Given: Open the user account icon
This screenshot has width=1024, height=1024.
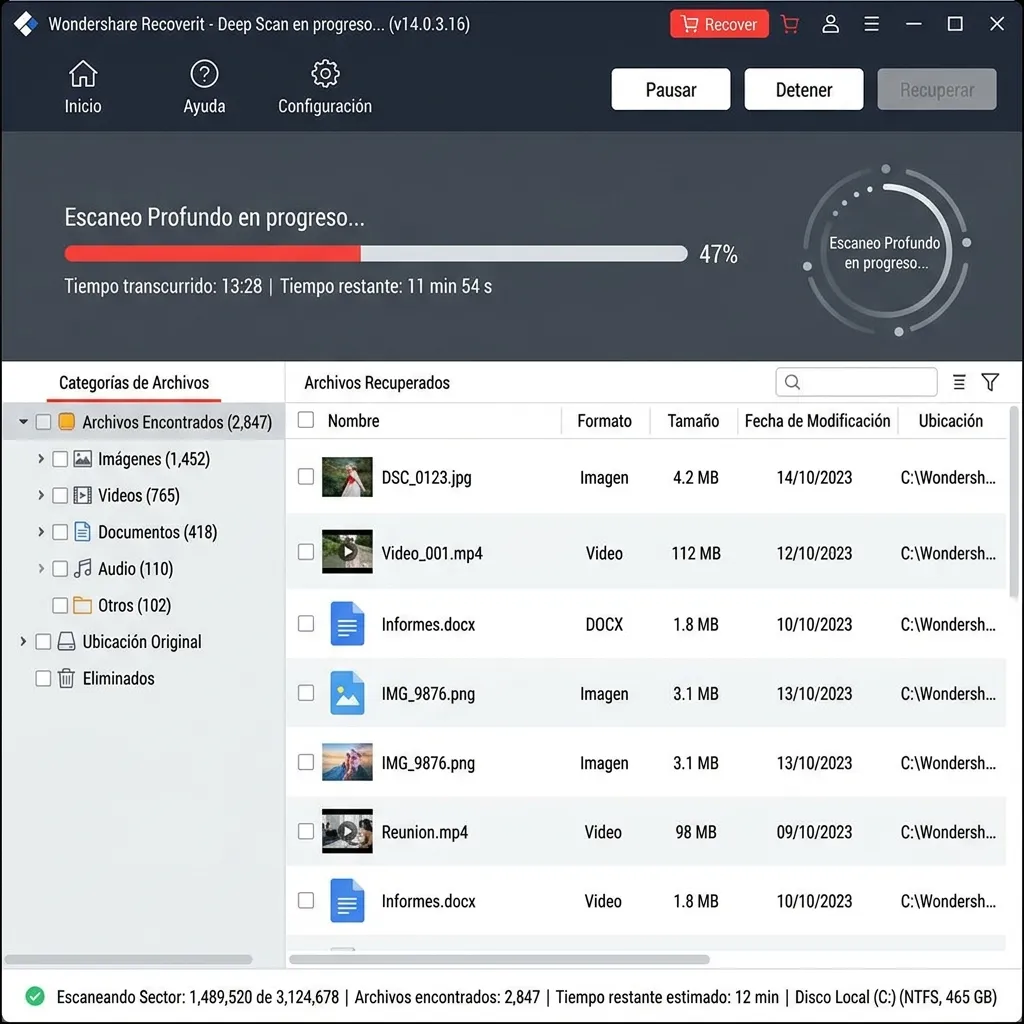Looking at the screenshot, I should (831, 24).
